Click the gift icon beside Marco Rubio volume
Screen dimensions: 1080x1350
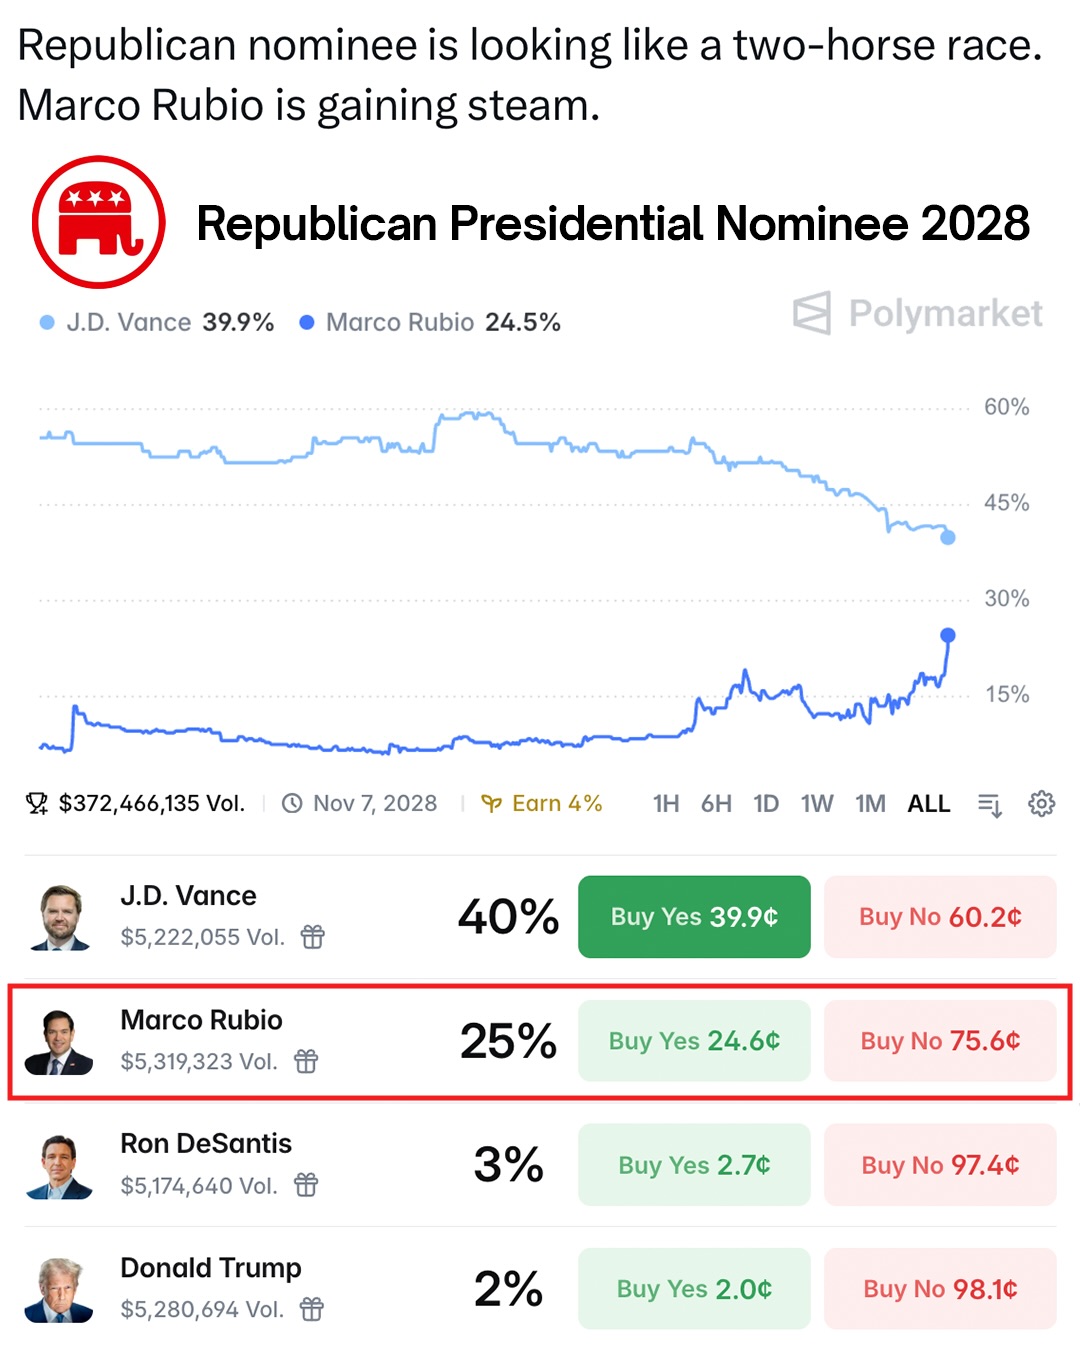306,1061
